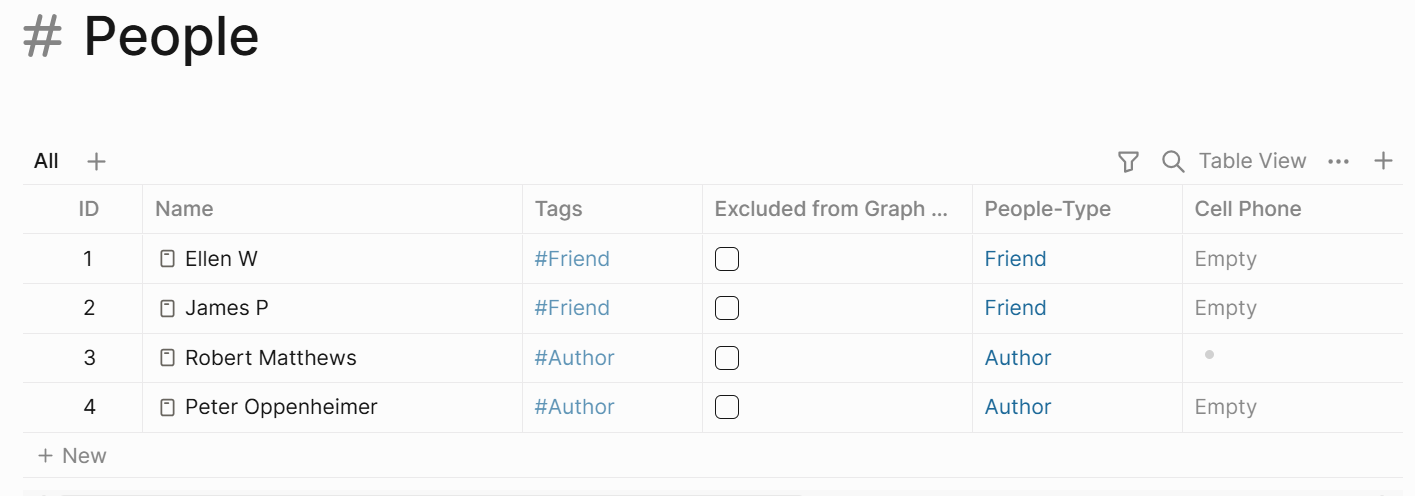Add a new view with the plus next to All

(96, 161)
